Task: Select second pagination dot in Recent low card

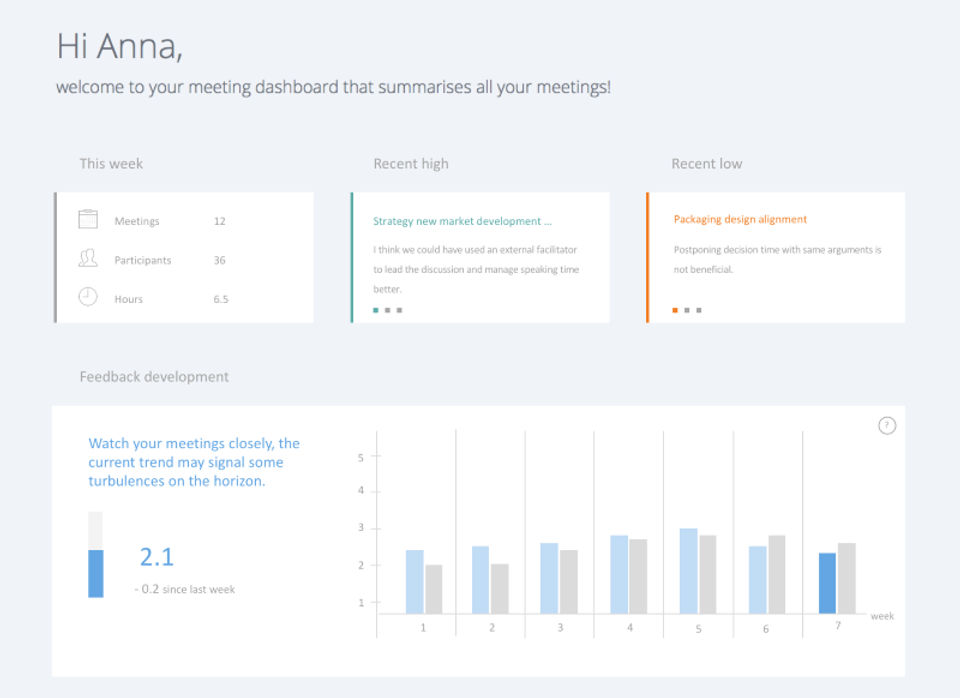Action: click(687, 310)
